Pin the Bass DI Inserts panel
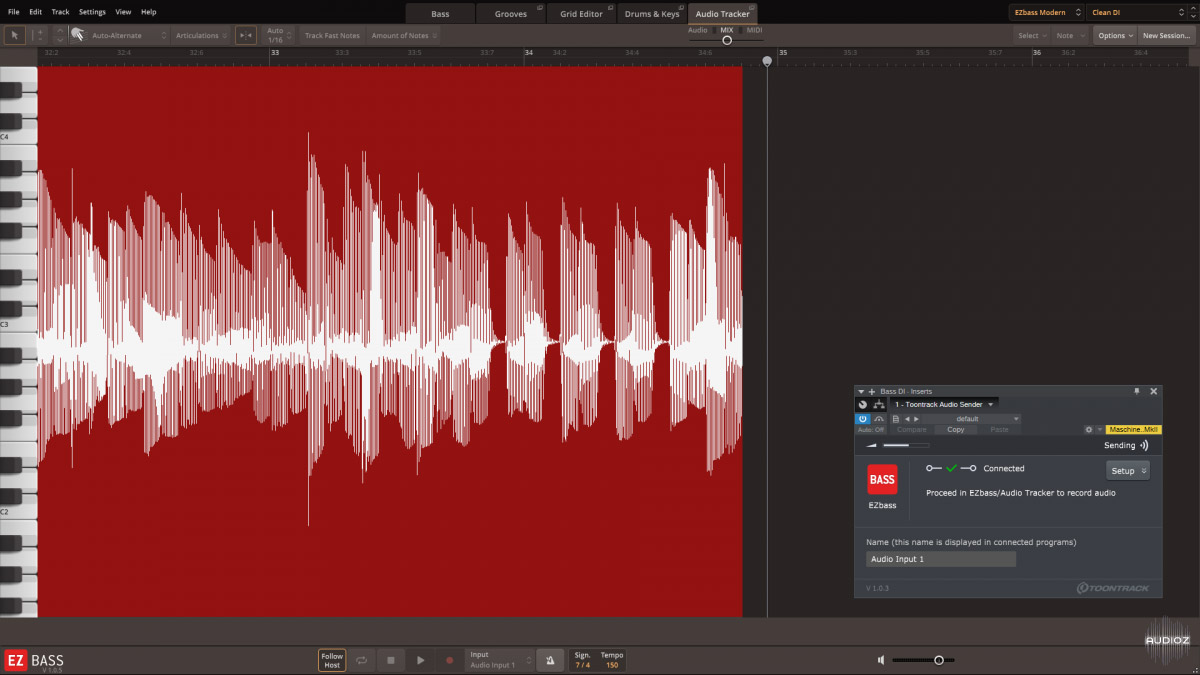 [1136, 391]
